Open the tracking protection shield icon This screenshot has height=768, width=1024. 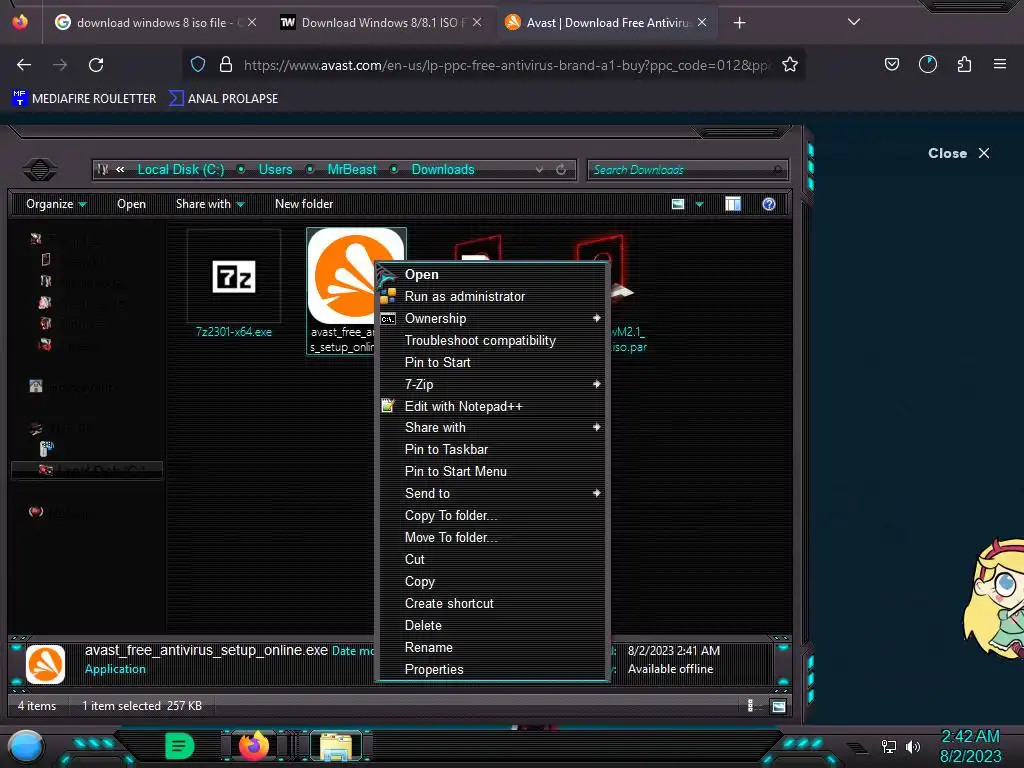pyautogui.click(x=198, y=64)
